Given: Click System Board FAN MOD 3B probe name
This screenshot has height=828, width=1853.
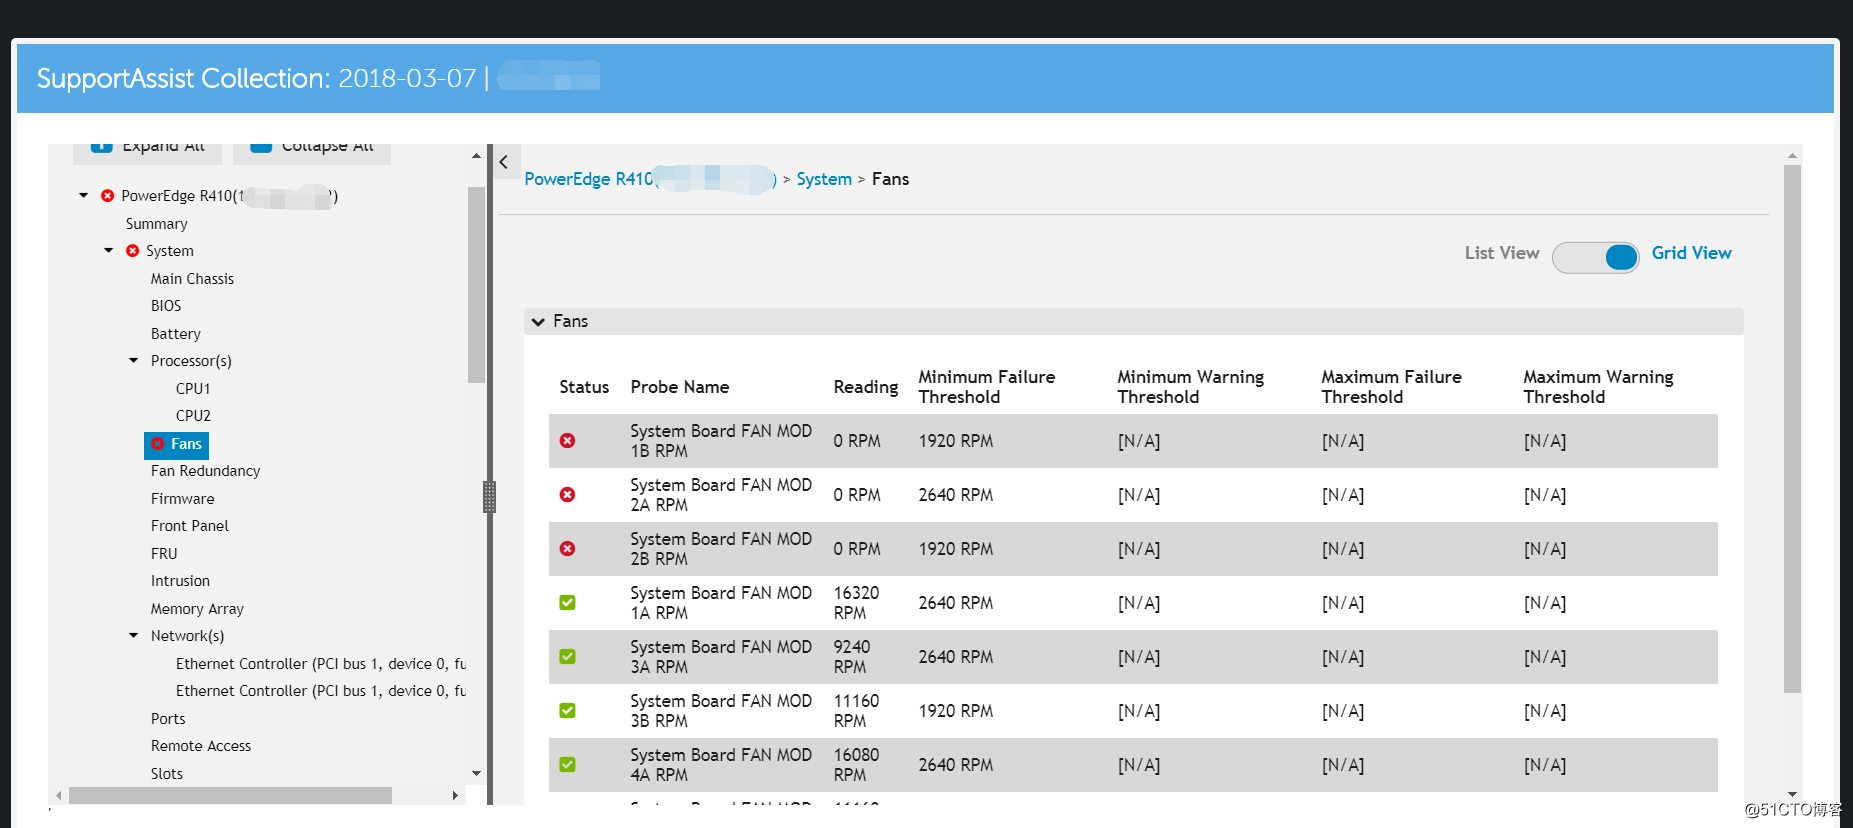Looking at the screenshot, I should point(721,711).
